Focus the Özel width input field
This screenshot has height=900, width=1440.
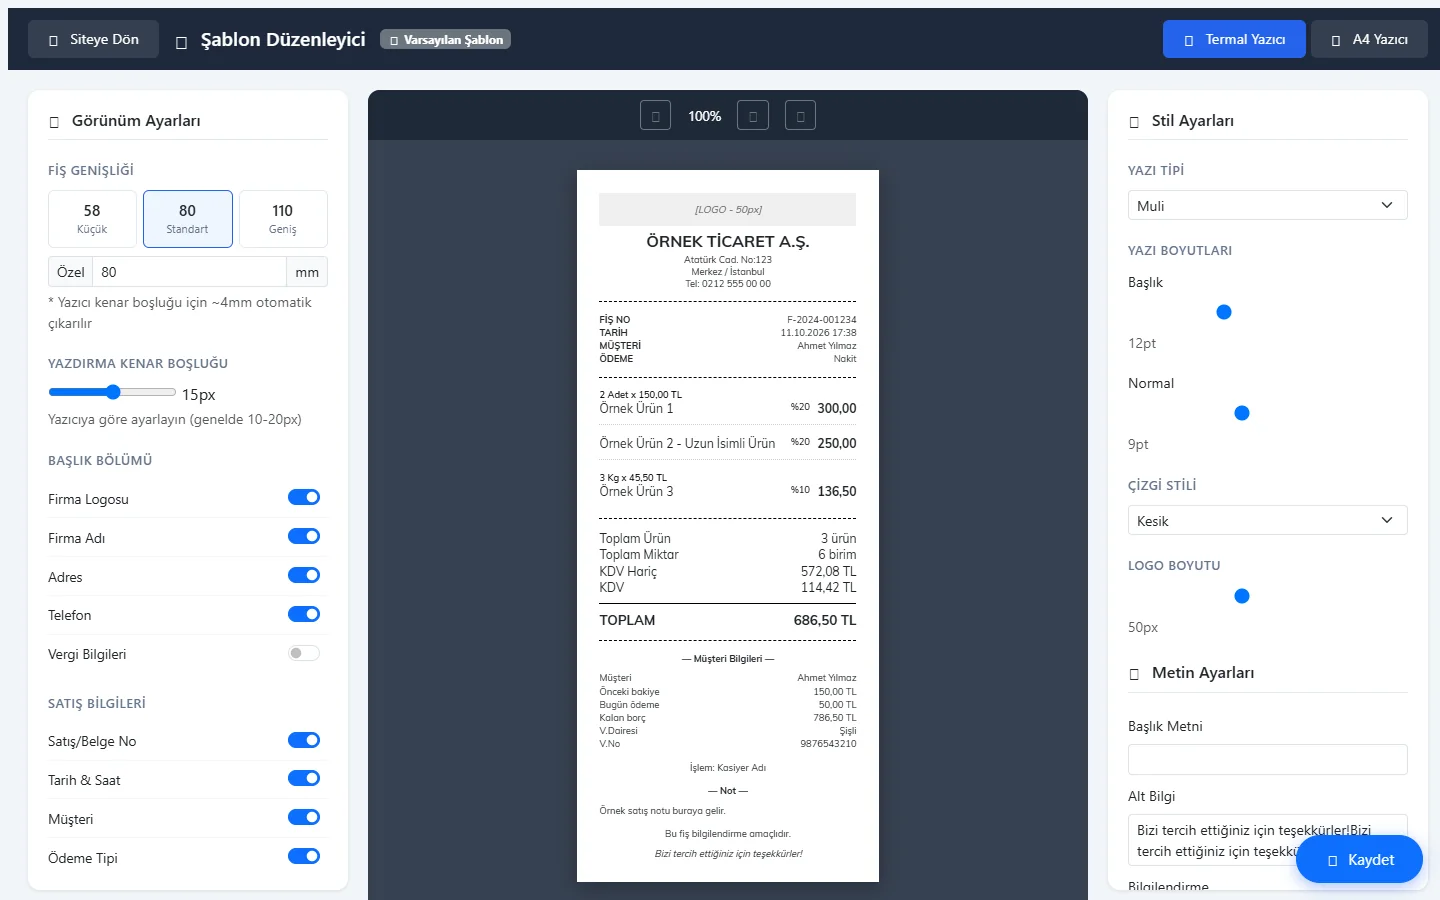pyautogui.click(x=189, y=272)
